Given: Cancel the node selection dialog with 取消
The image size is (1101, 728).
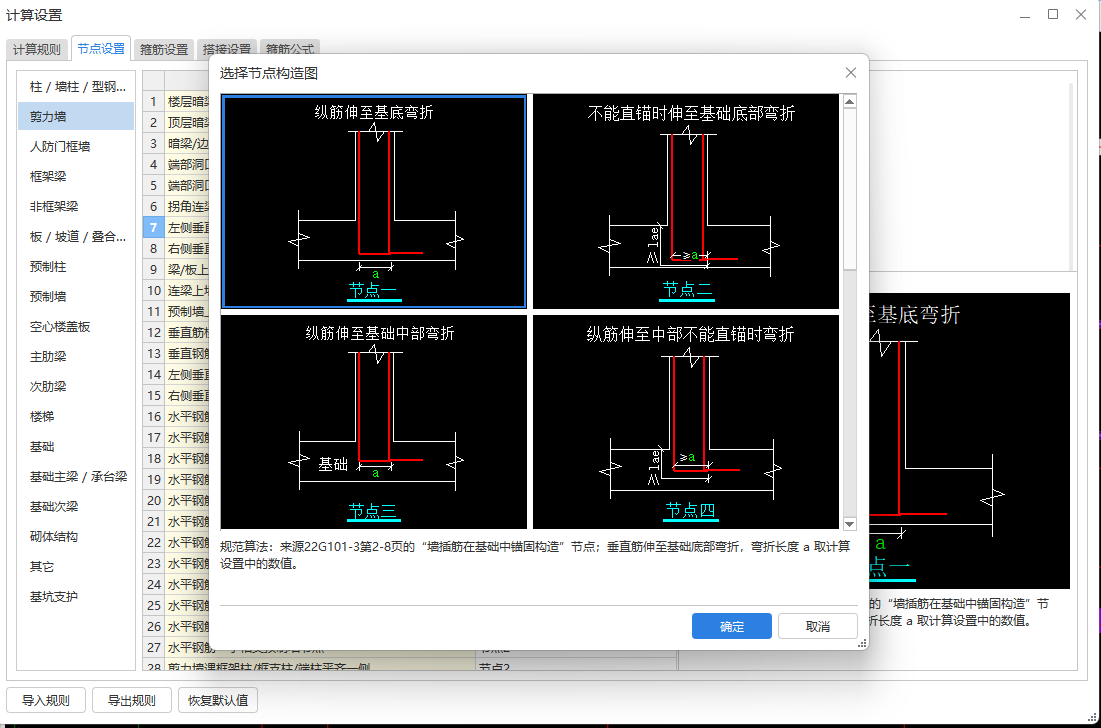Looking at the screenshot, I should [817, 626].
